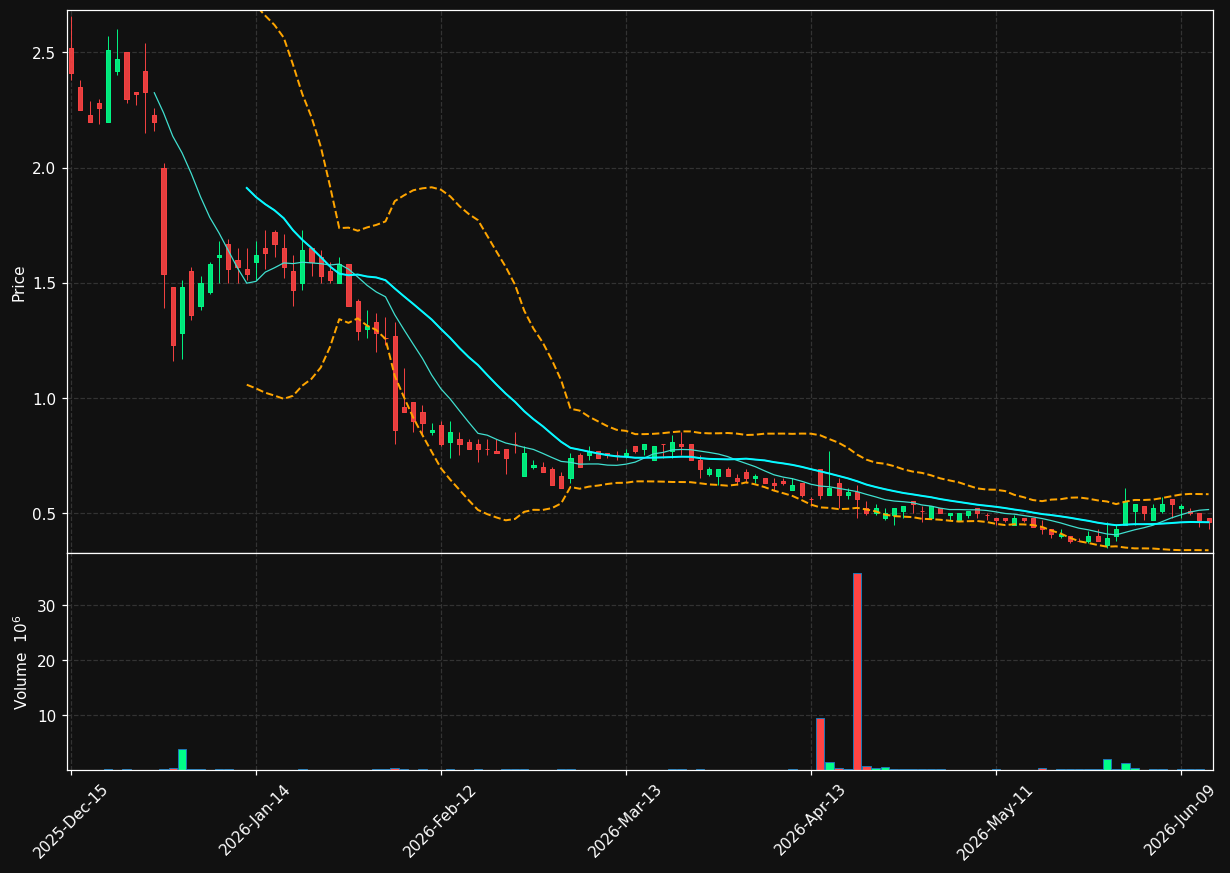Screen dimensions: 1230x873
Task: Click the 2026-Mar-13 date label
Action: click(x=625, y=821)
